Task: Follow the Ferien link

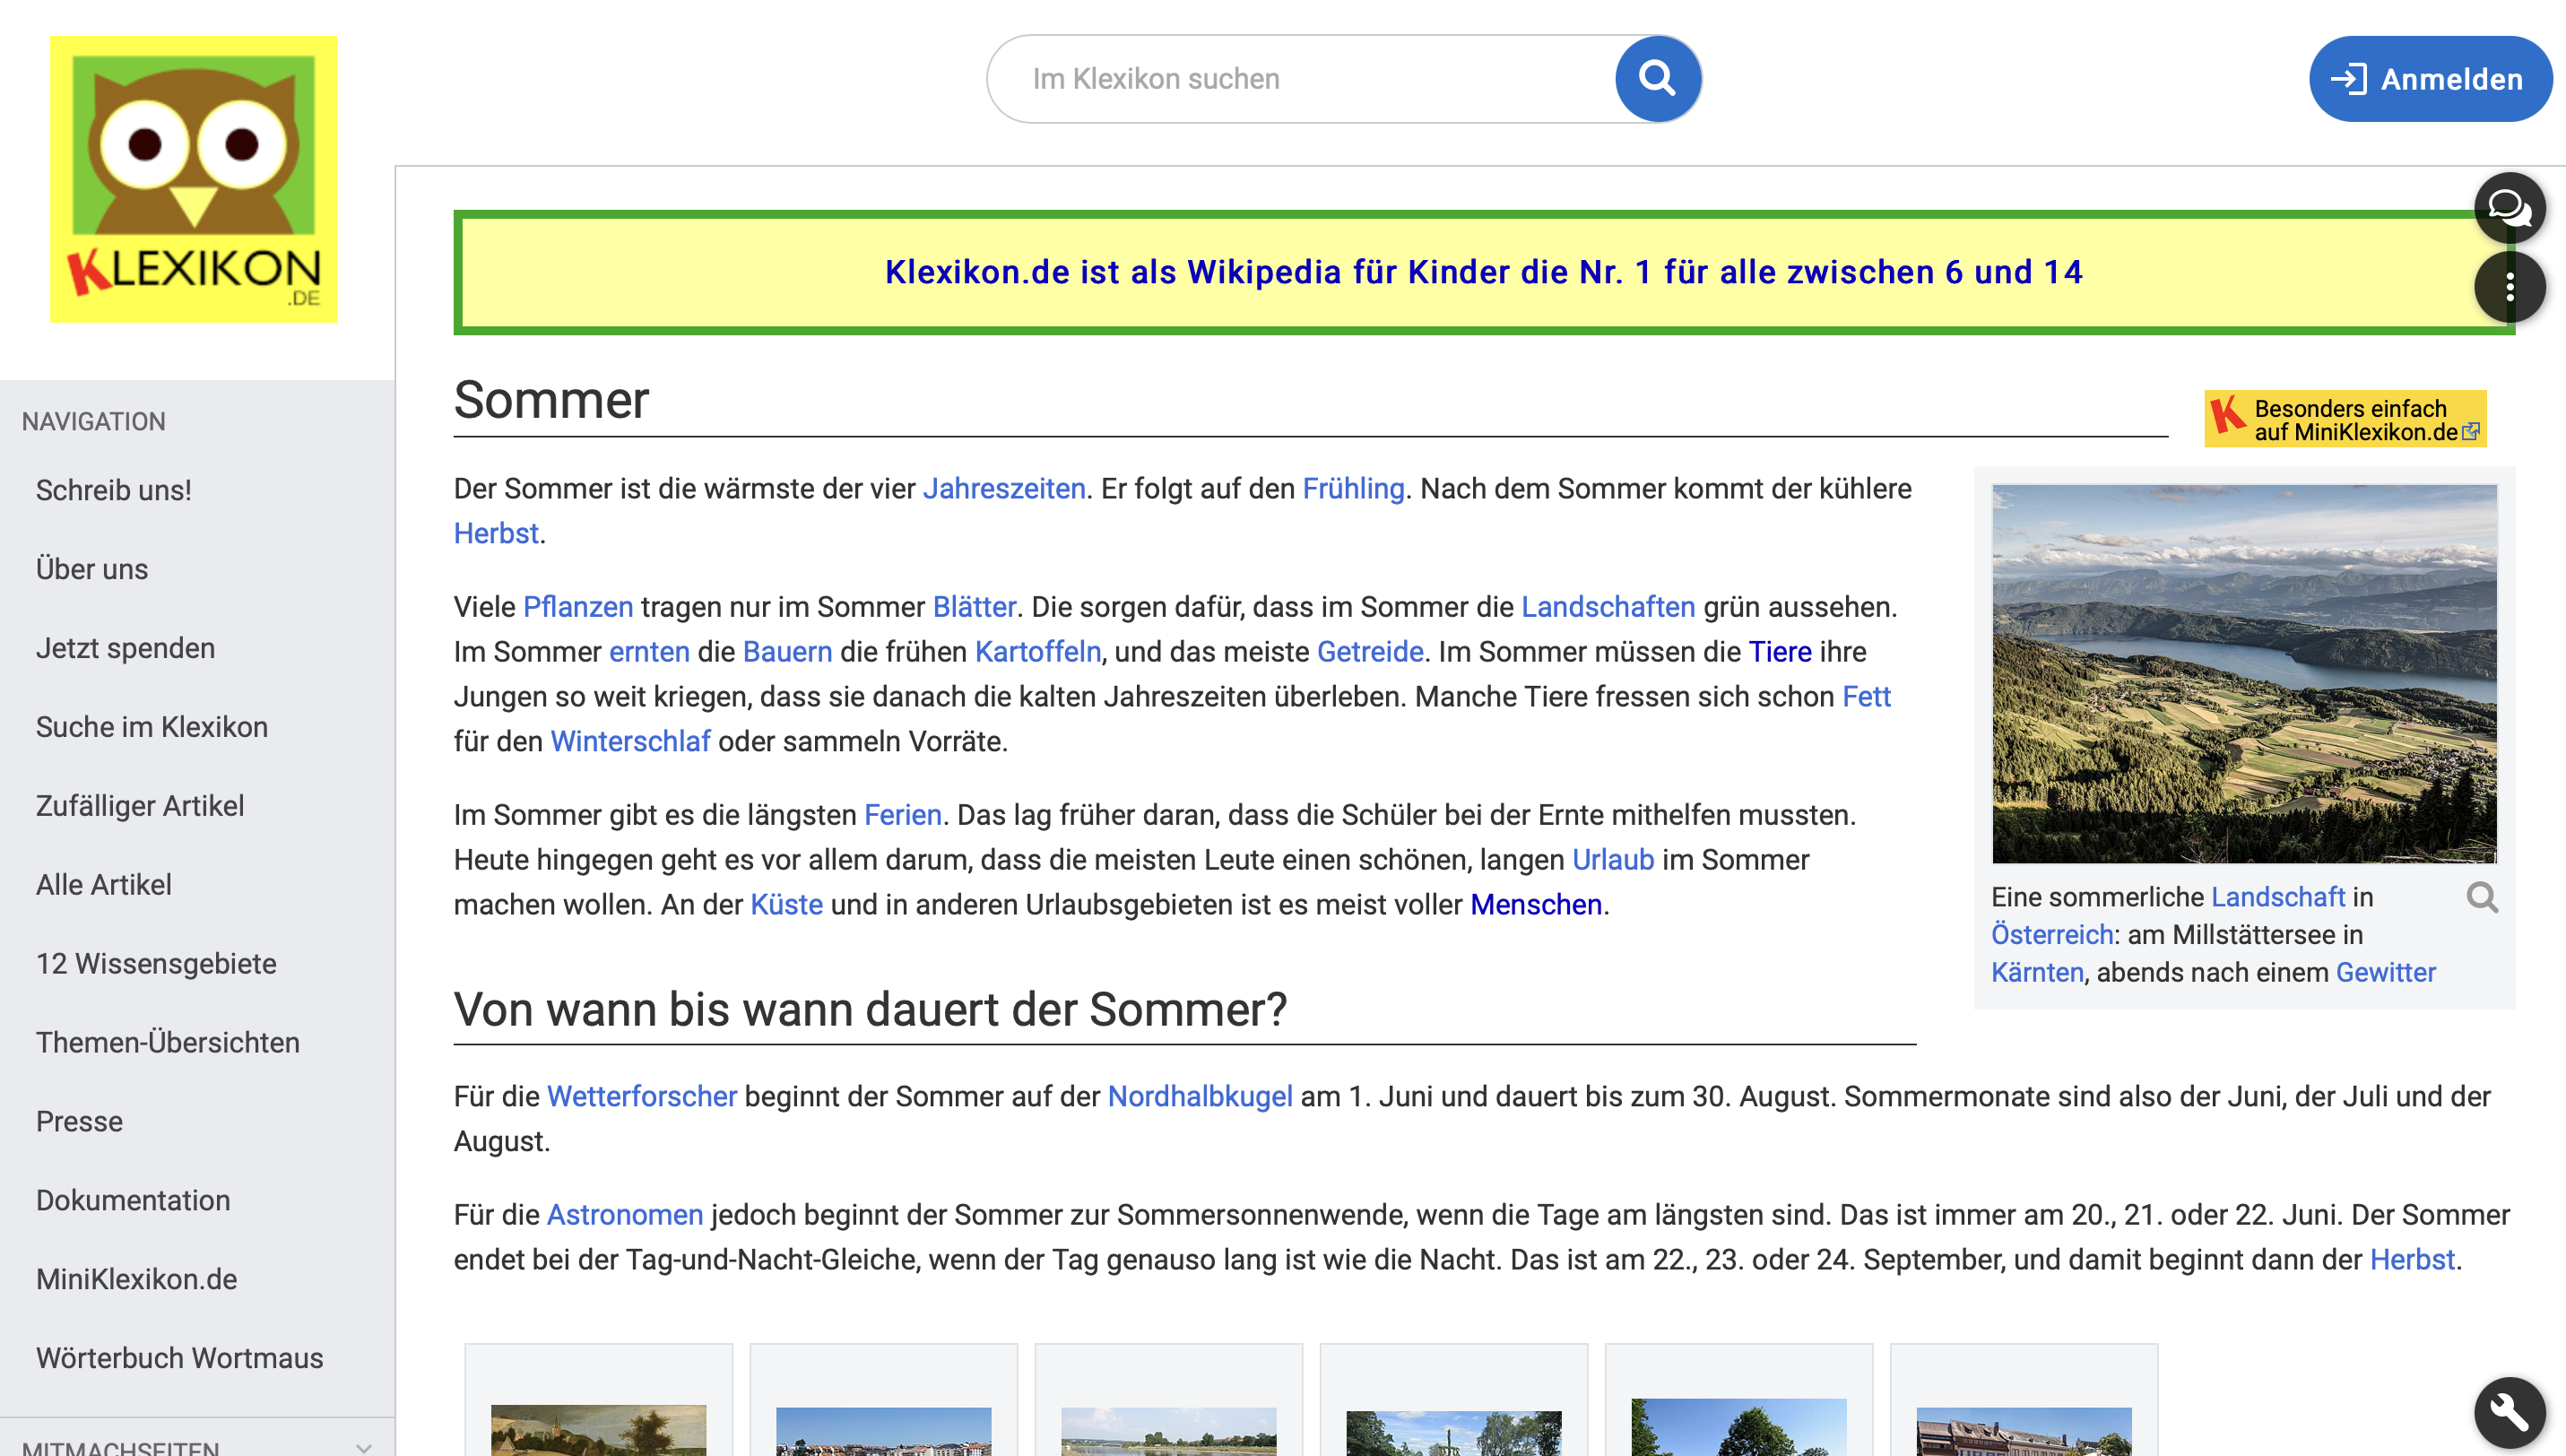Action: click(903, 815)
